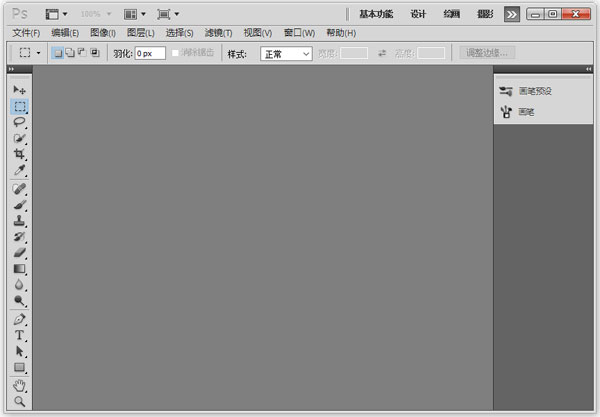
Task: Select the Horizontal Type tool
Action: click(x=19, y=335)
